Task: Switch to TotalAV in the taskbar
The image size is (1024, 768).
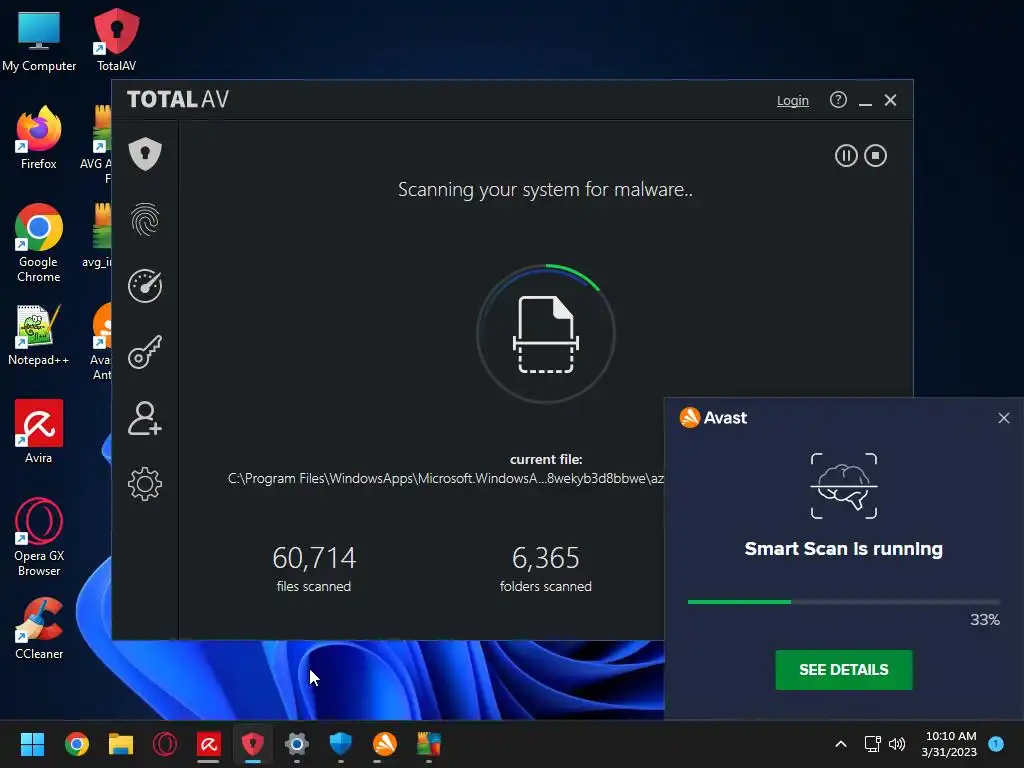Action: pyautogui.click(x=253, y=744)
